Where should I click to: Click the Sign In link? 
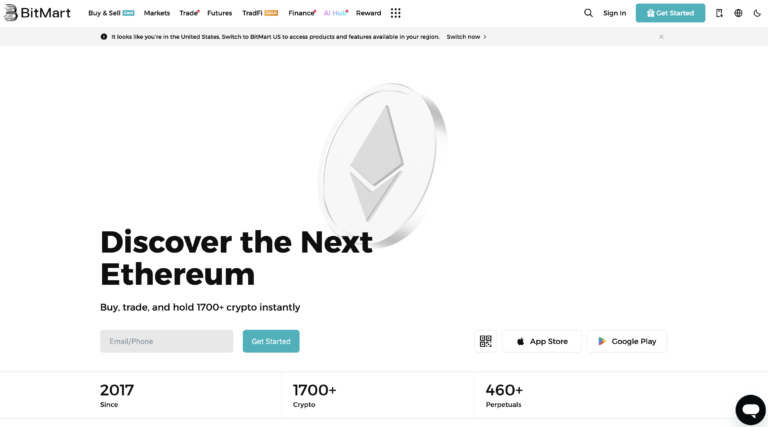[615, 13]
